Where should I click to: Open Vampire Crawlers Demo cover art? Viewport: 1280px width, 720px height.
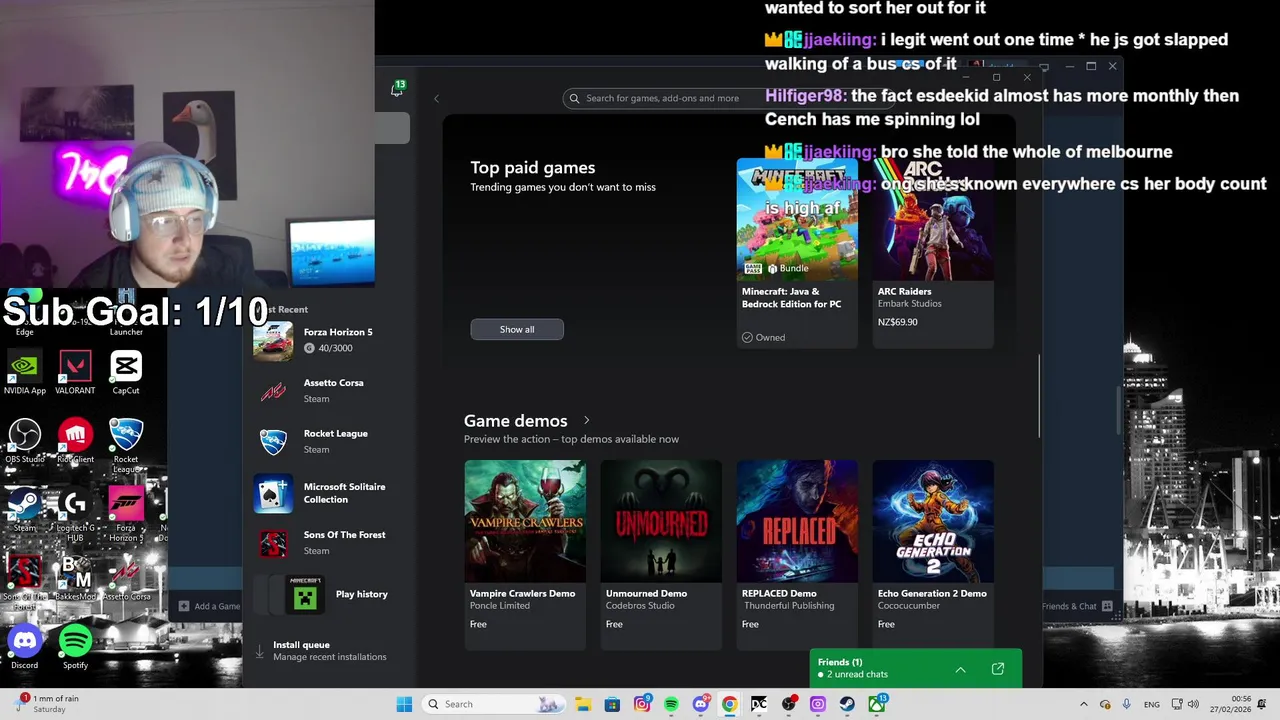(x=525, y=520)
